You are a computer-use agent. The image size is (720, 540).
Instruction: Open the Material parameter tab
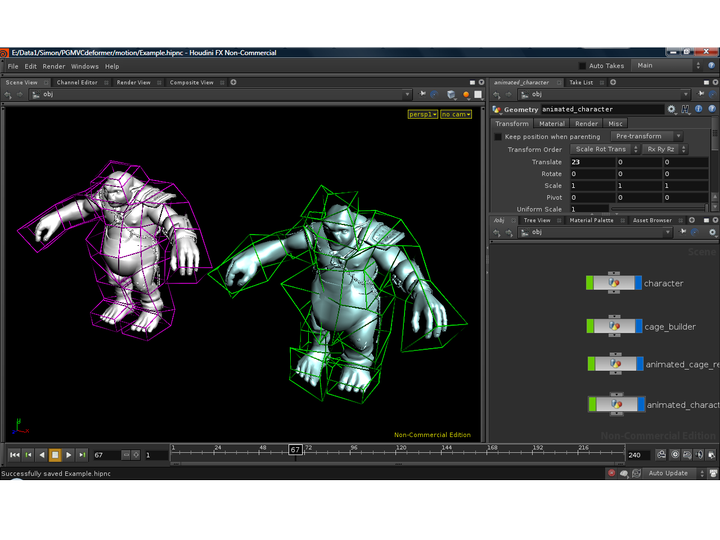coord(551,124)
